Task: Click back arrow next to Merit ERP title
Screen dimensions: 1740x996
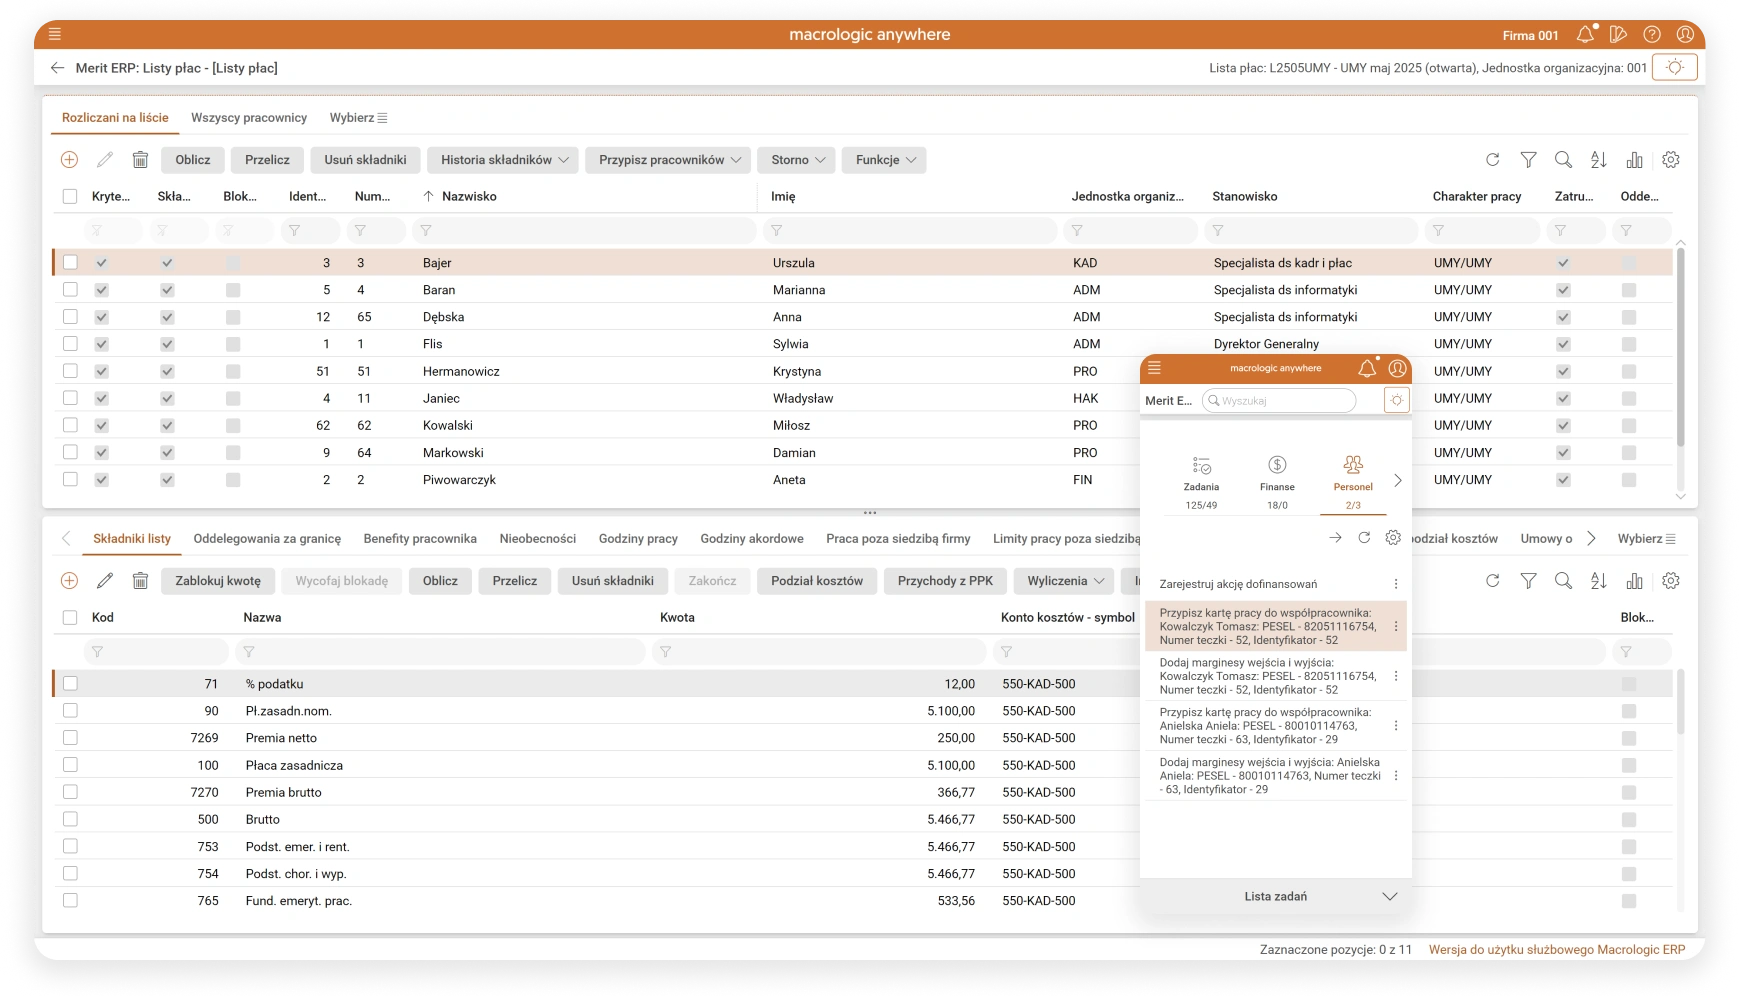Action: click(x=57, y=68)
